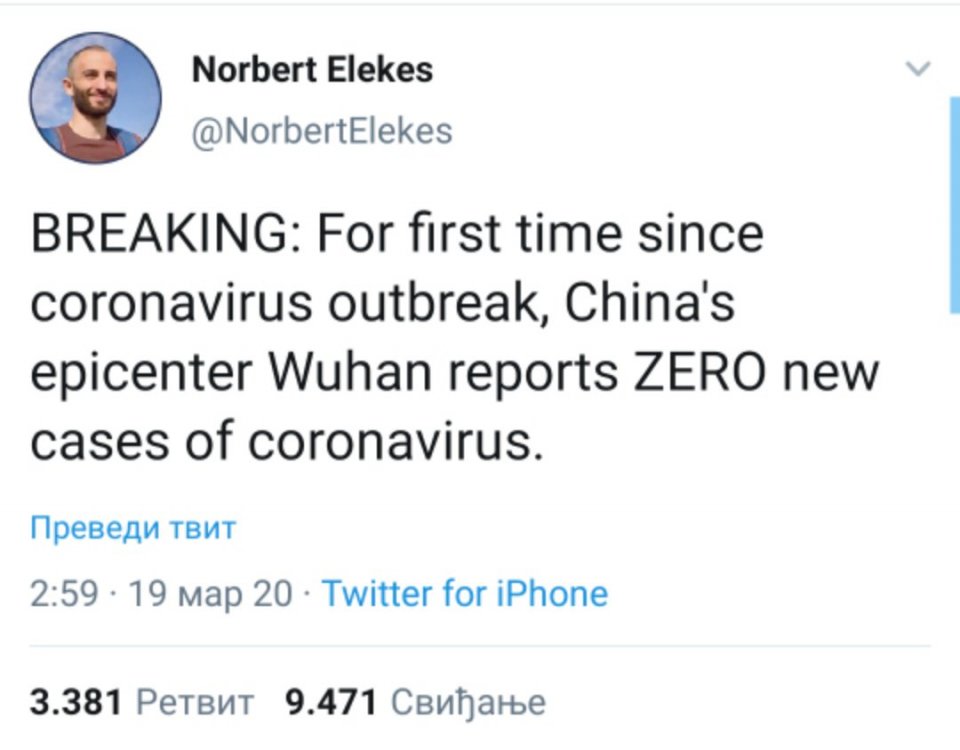The image size is (960, 750).
Task: Open the tweet options chevron menu
Action: [x=916, y=70]
